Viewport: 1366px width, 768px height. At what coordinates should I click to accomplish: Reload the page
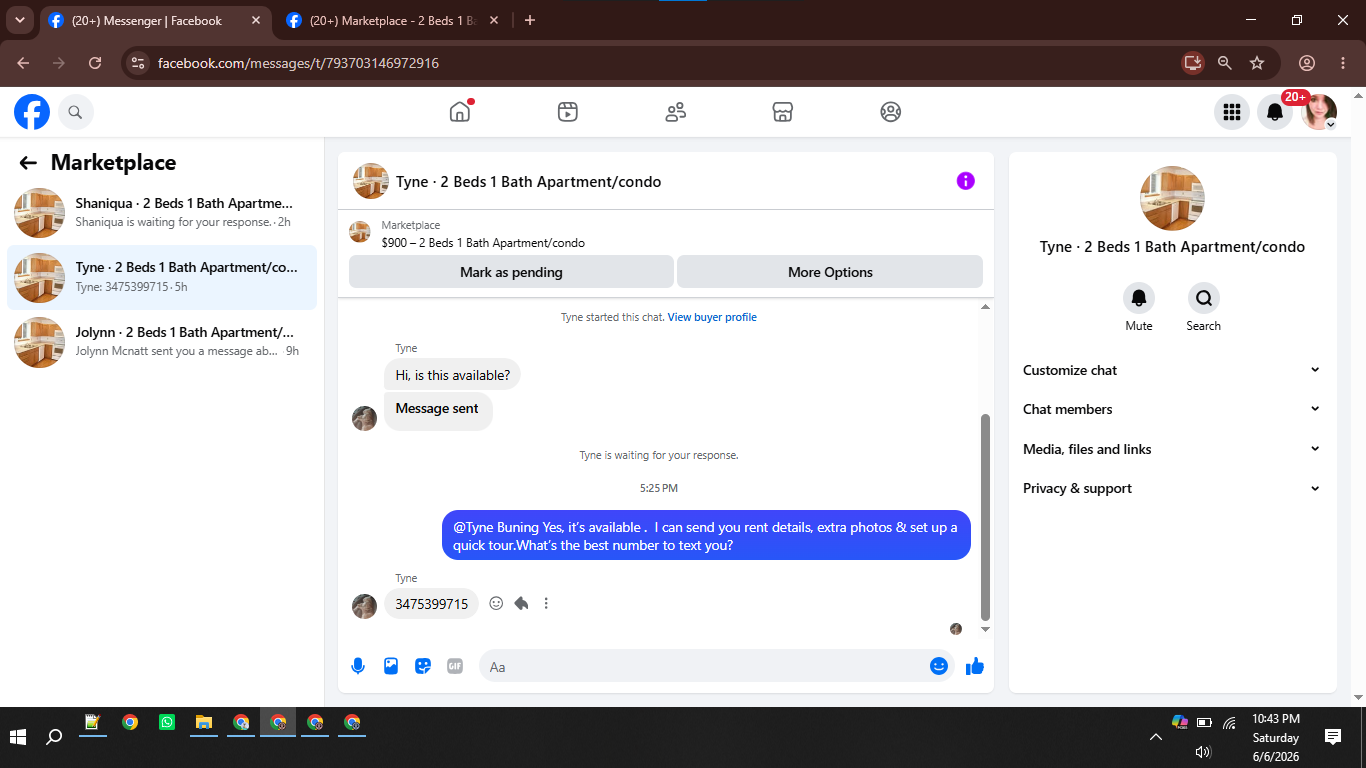(x=95, y=63)
